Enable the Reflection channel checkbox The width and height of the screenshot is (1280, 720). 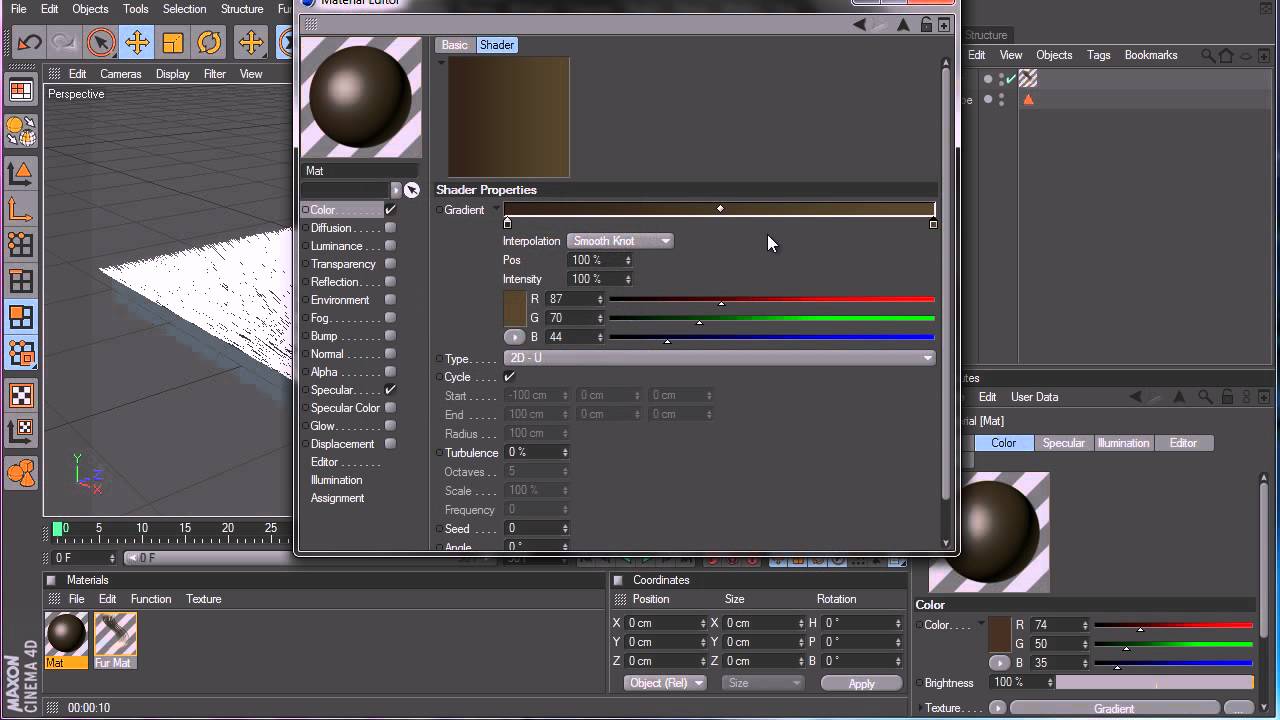pyautogui.click(x=390, y=282)
